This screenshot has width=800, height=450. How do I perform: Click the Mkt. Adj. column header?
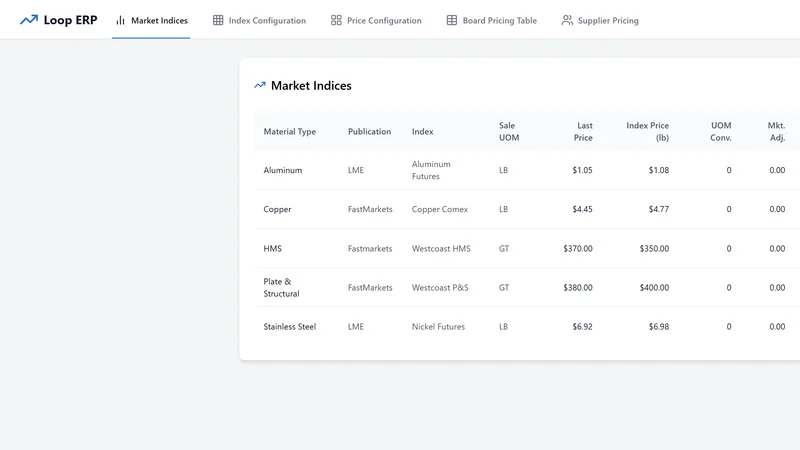click(x=776, y=132)
